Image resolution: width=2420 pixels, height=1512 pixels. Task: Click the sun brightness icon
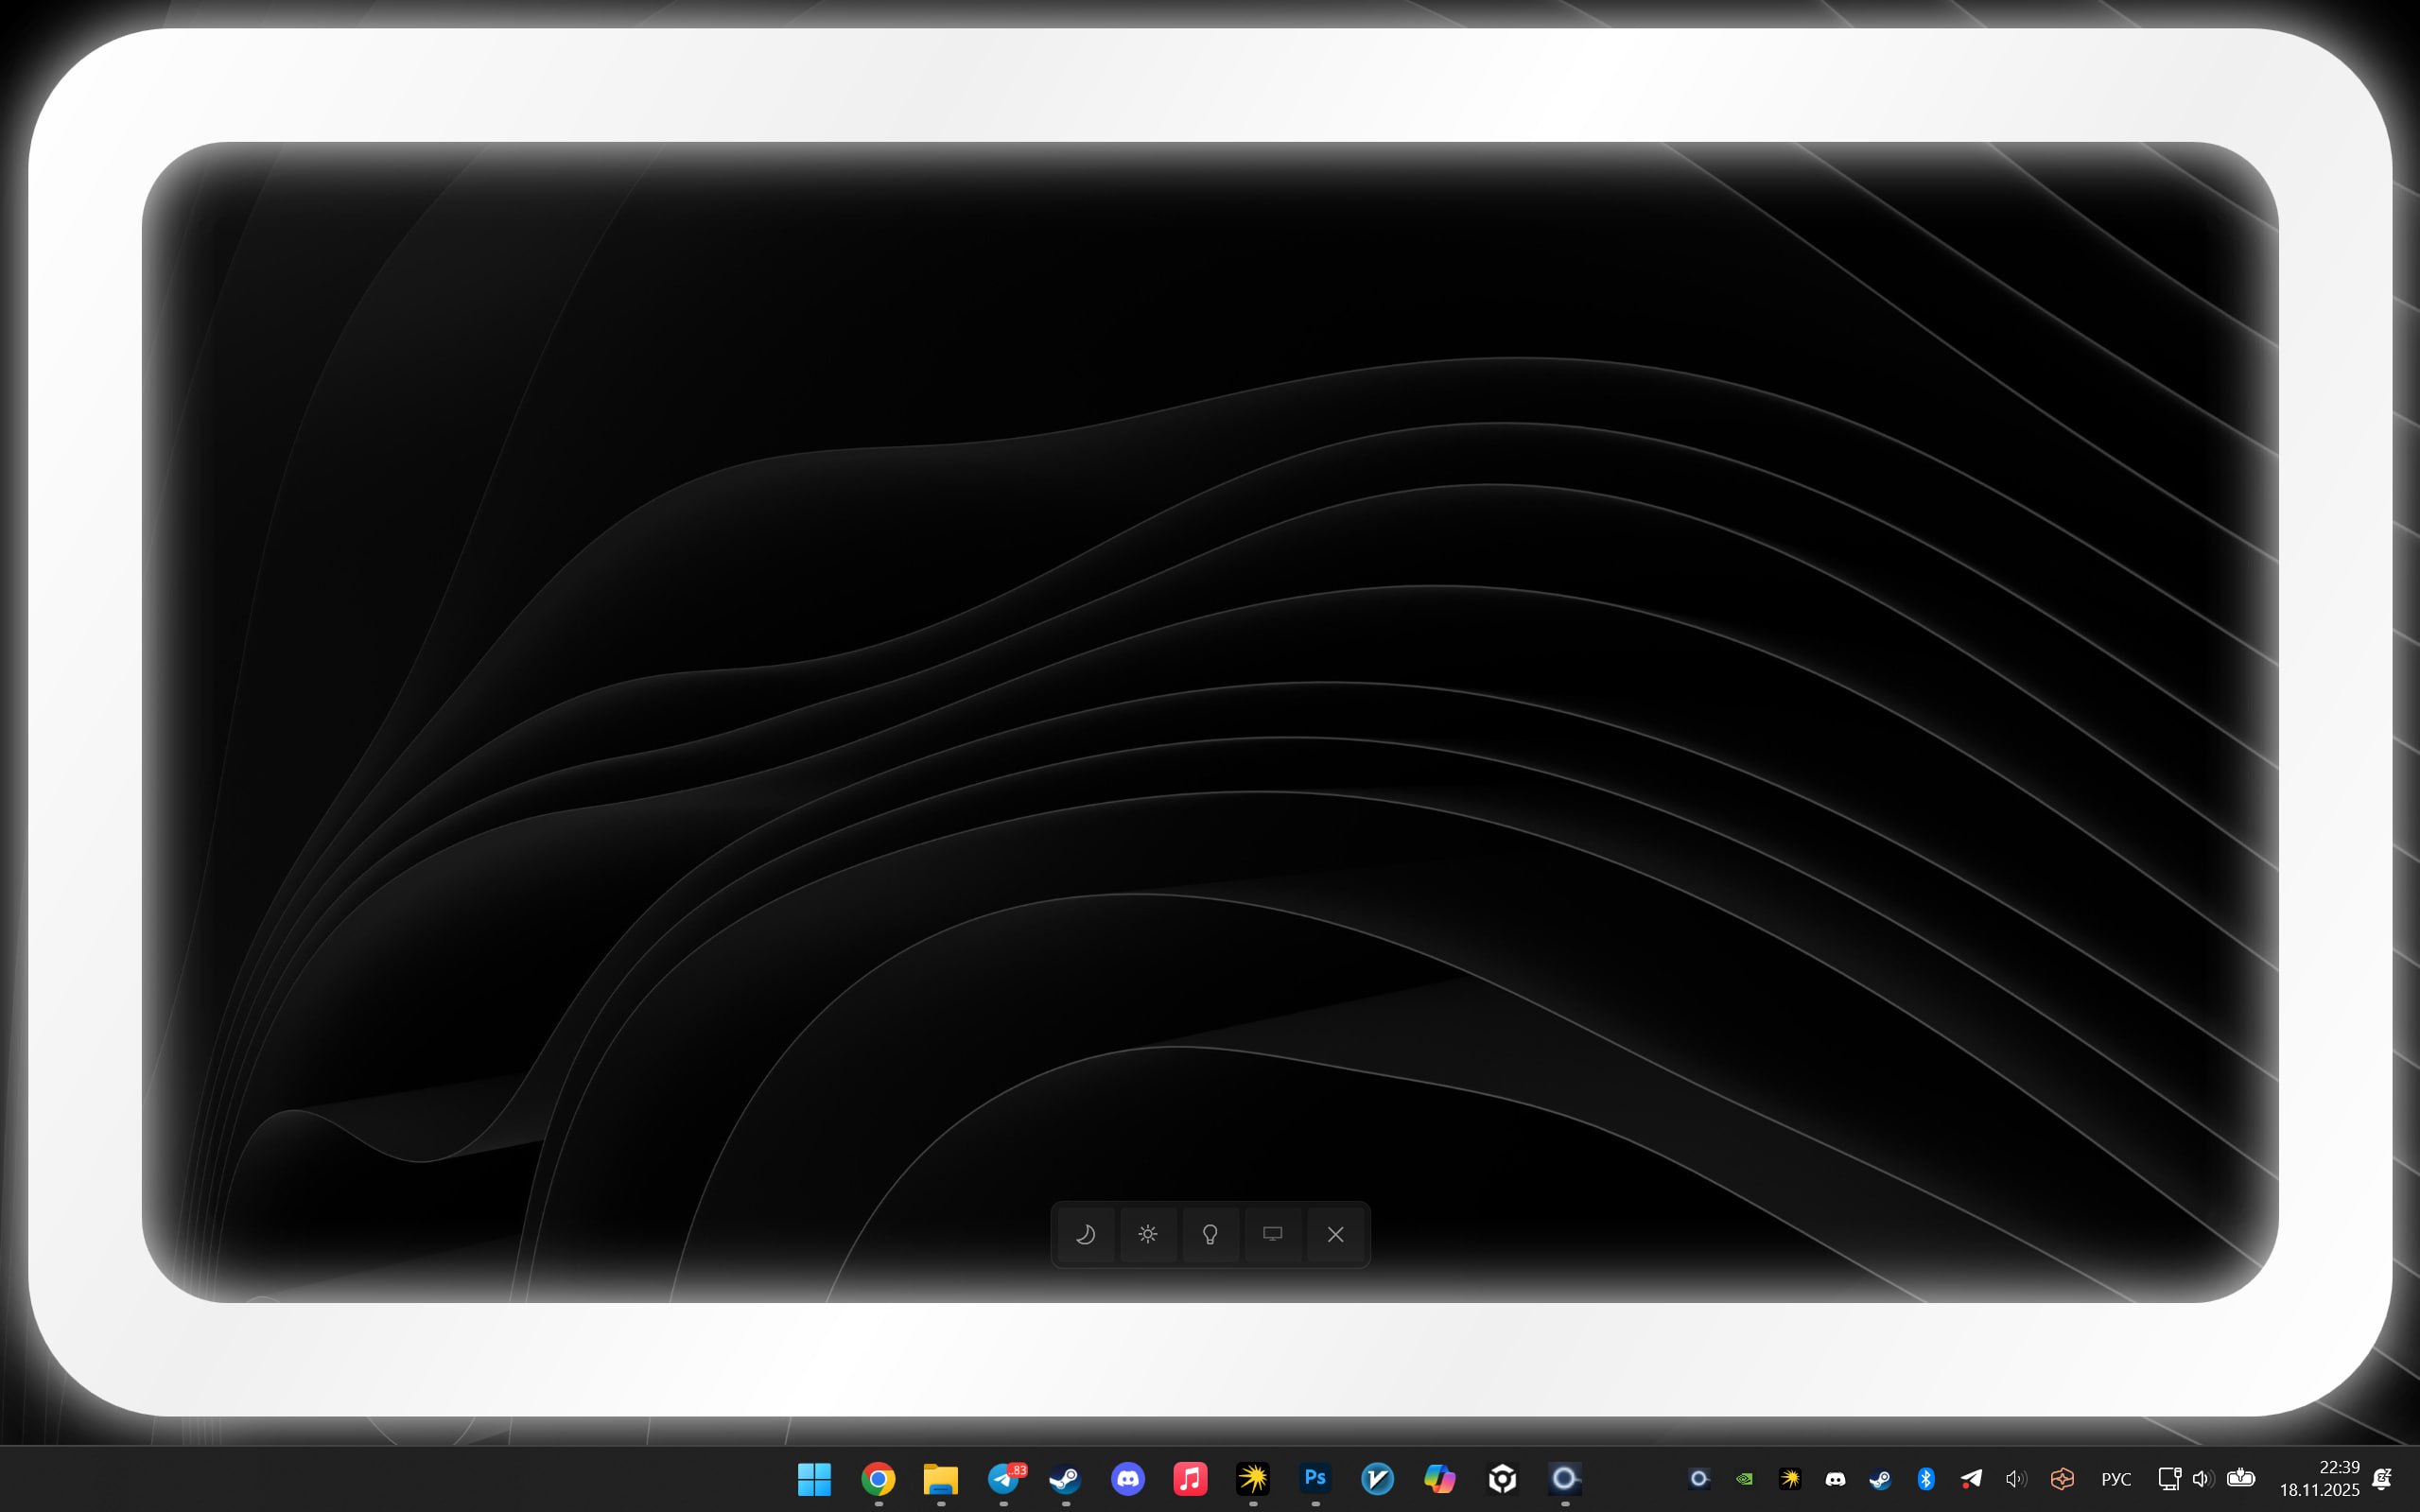click(x=1148, y=1234)
